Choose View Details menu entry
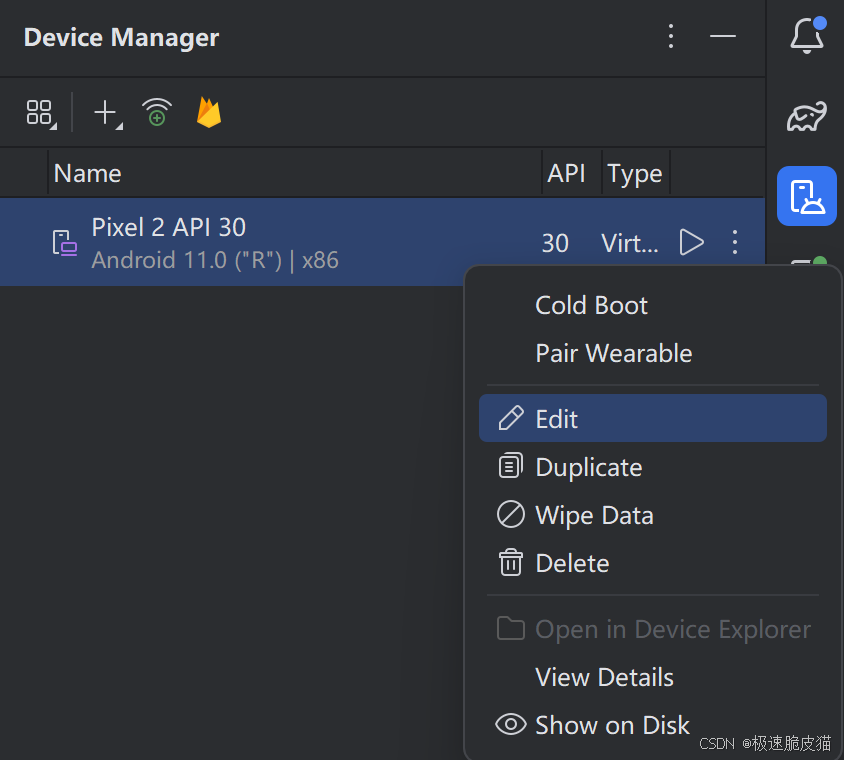The height and width of the screenshot is (760, 844). [652, 677]
